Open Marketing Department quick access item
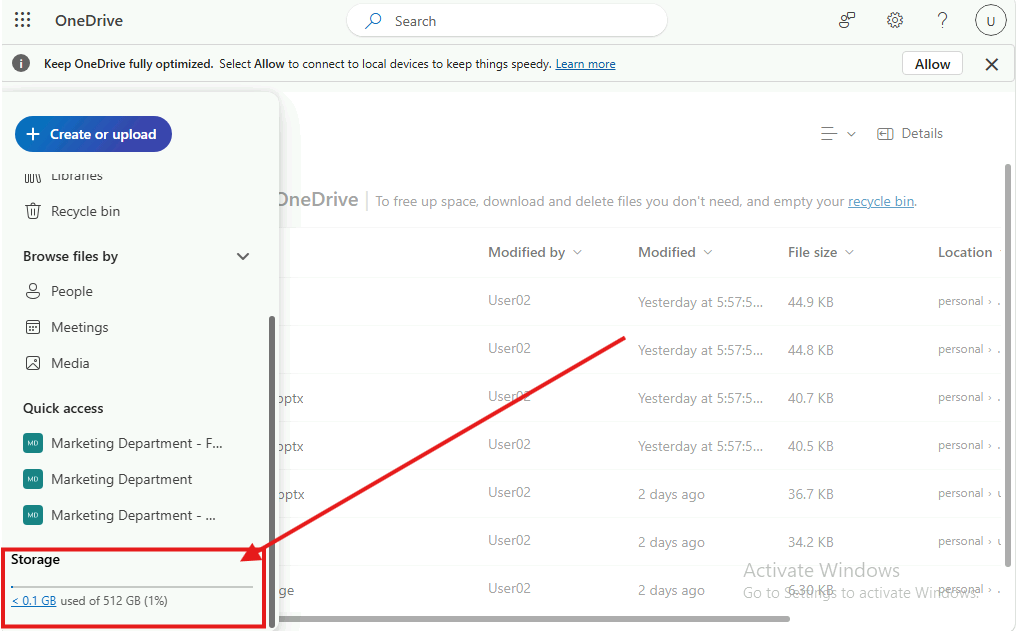Screen dimensions: 1016x631 [121, 479]
